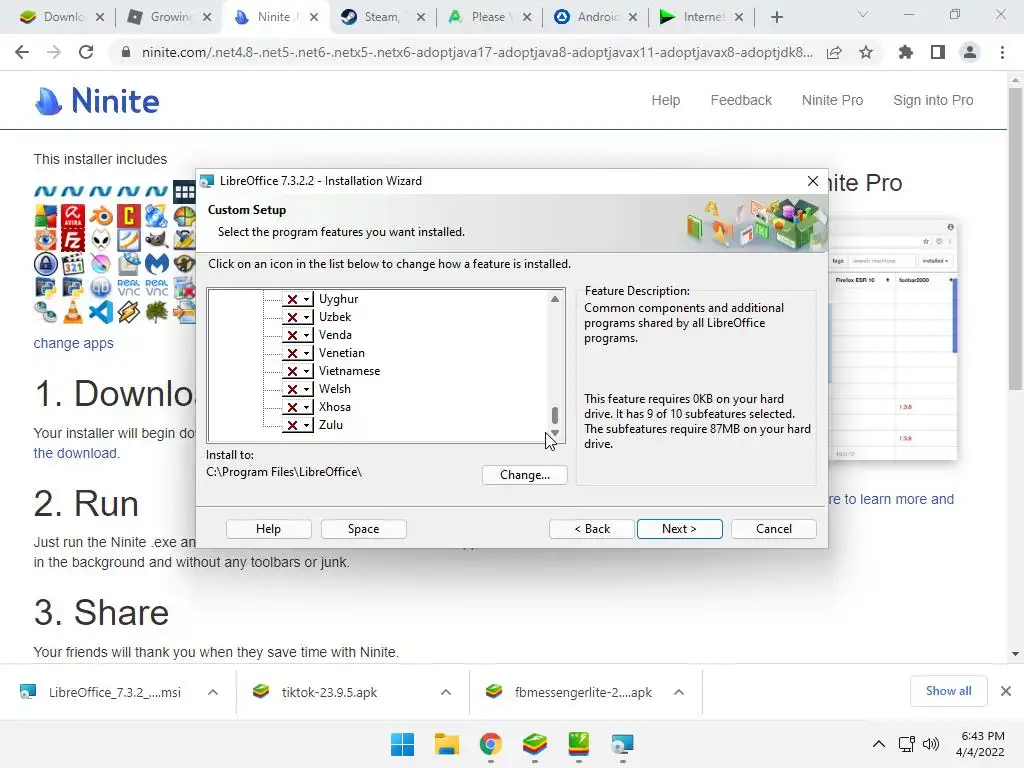Click Sign into Pro link
This screenshot has width=1024, height=768.
(933, 101)
